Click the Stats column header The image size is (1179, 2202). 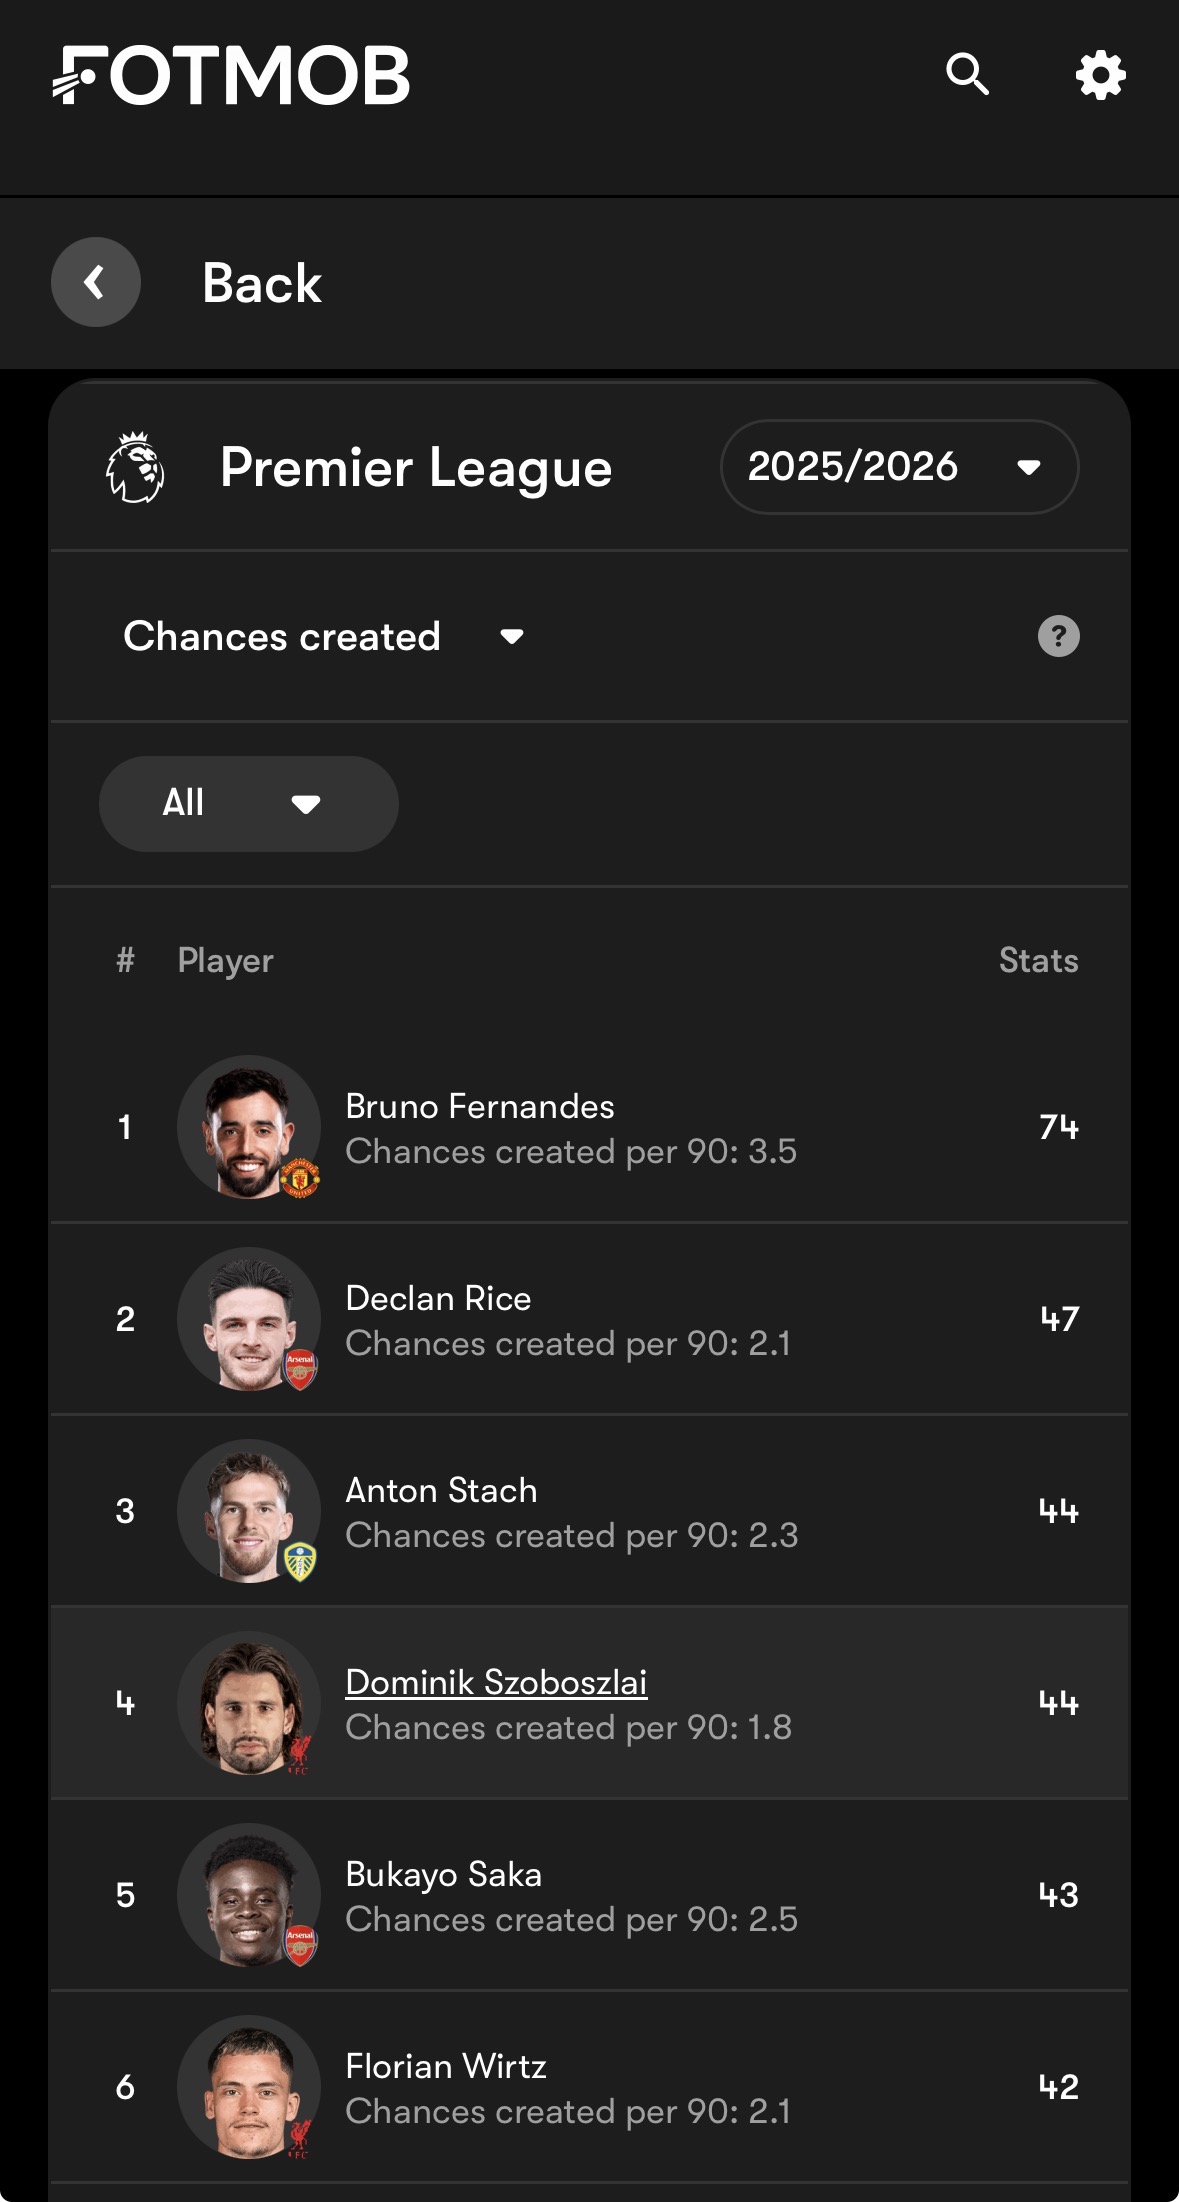[1038, 960]
